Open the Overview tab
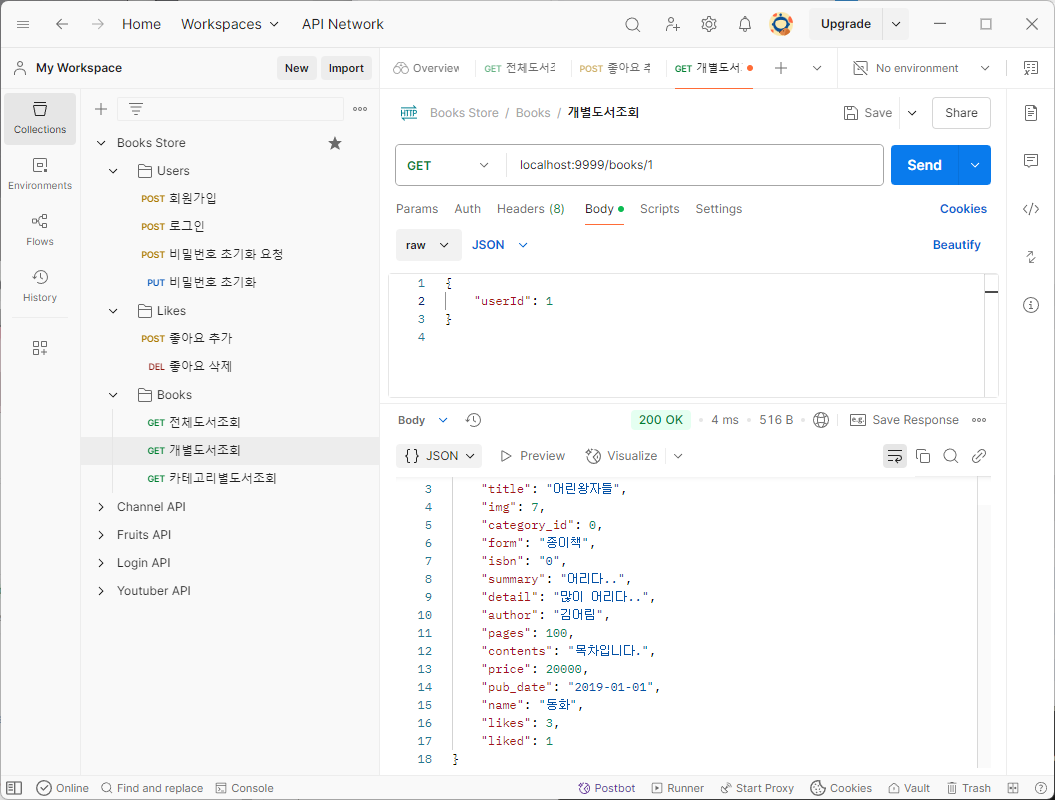 (427, 68)
